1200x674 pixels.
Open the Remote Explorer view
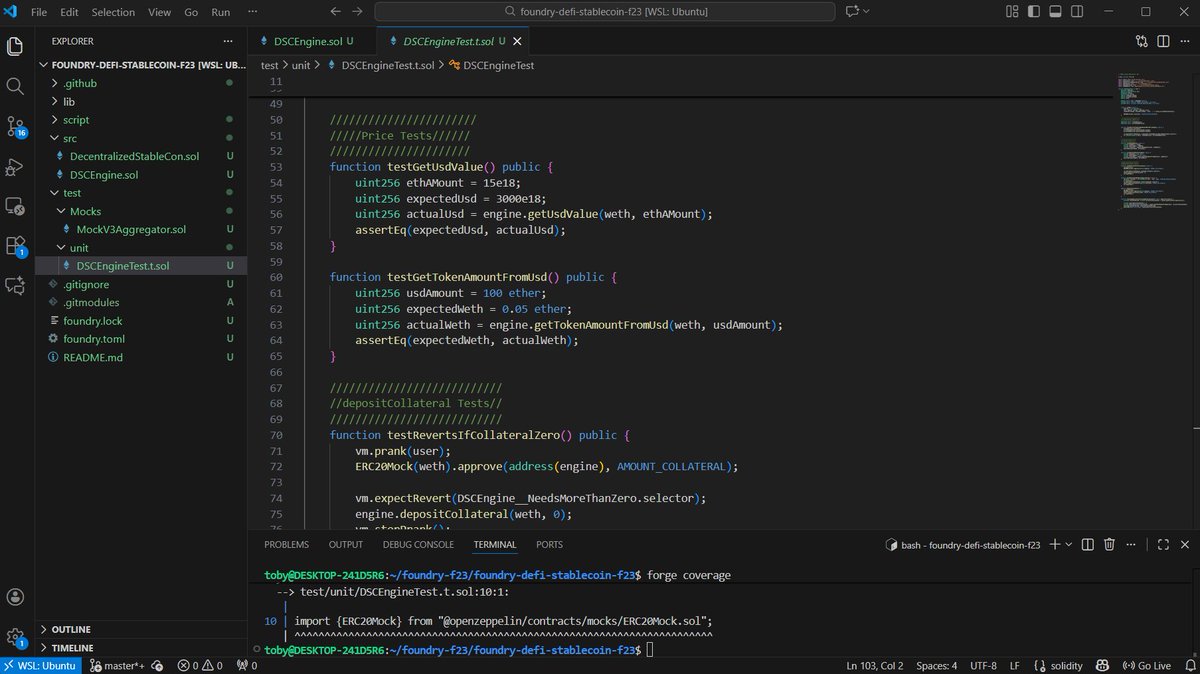coord(15,206)
